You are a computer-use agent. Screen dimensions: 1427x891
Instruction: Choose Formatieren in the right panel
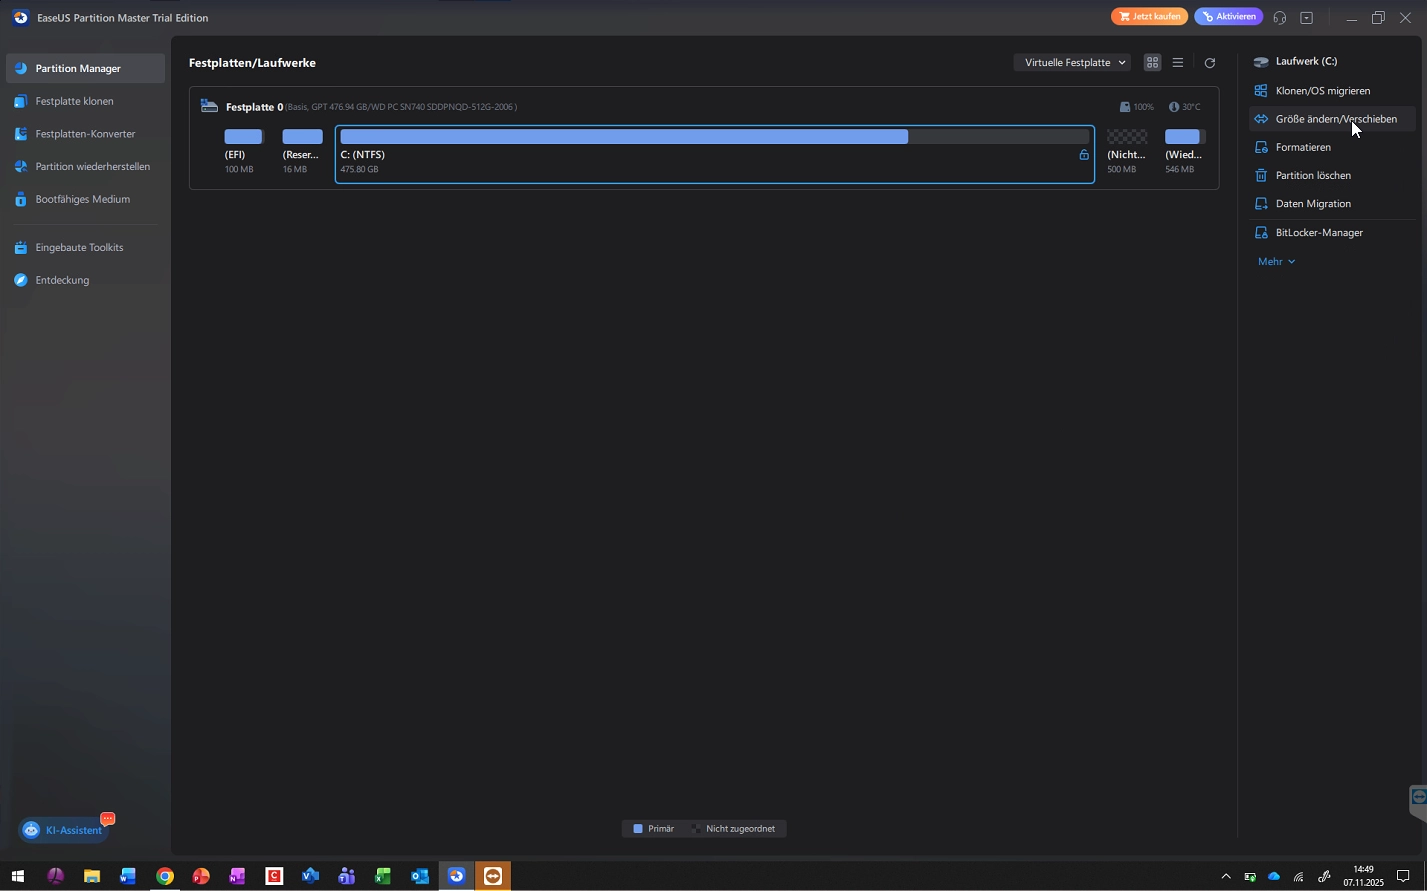1303,147
